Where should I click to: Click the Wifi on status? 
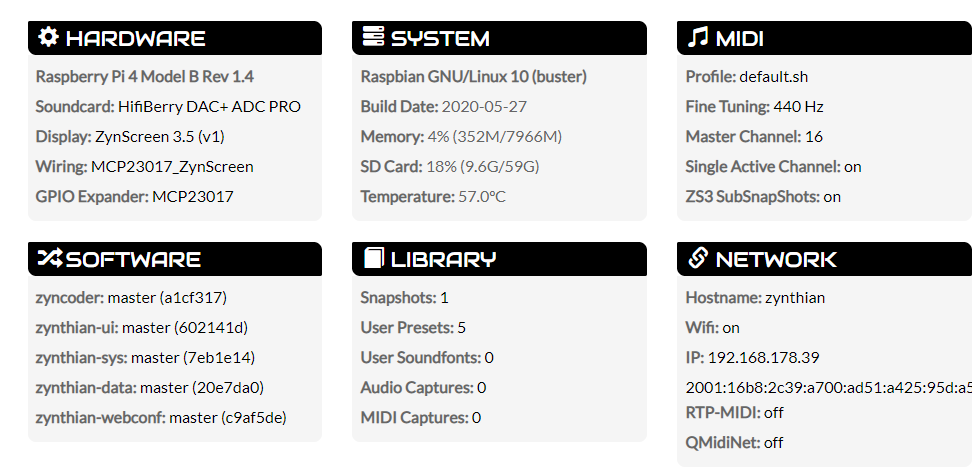pos(712,328)
